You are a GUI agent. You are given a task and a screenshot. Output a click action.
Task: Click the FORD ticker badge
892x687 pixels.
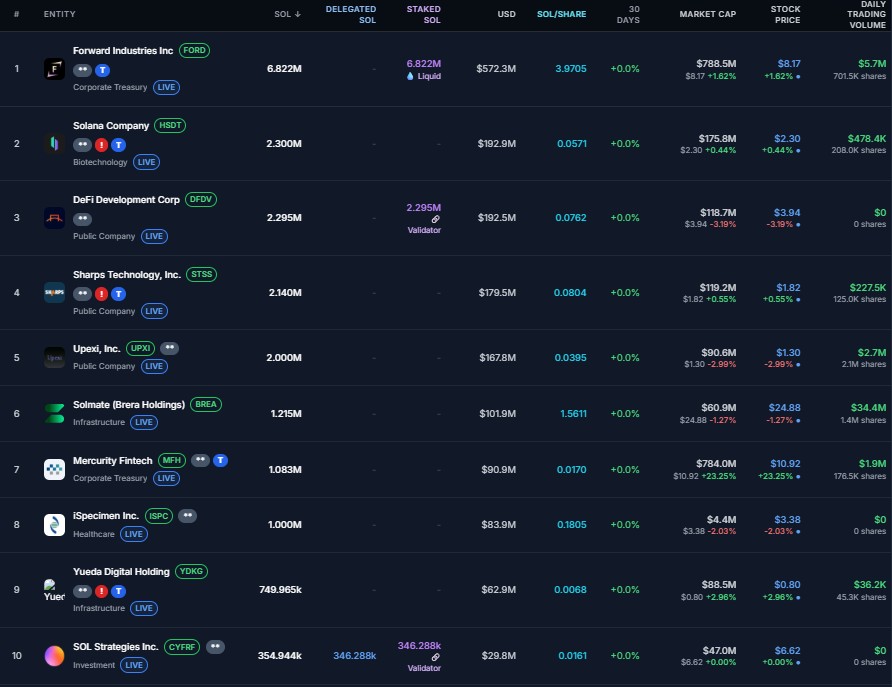pyautogui.click(x=195, y=51)
